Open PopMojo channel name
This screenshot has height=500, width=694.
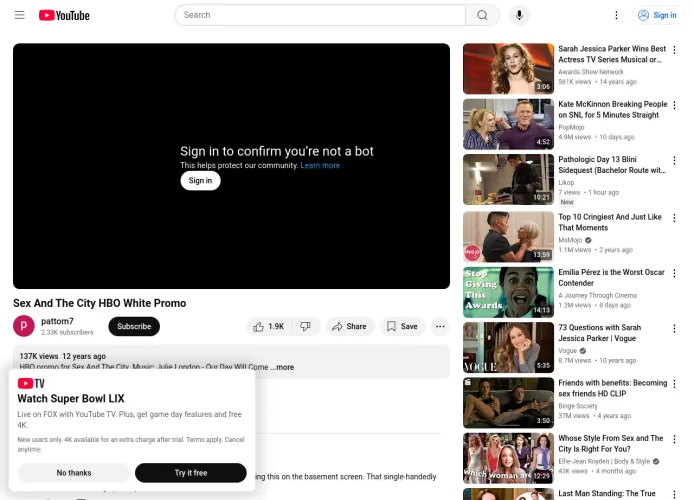[571, 127]
